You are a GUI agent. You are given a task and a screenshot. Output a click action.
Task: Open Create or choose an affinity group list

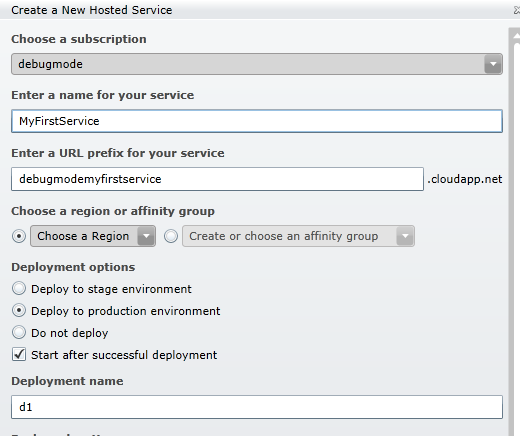(x=298, y=236)
